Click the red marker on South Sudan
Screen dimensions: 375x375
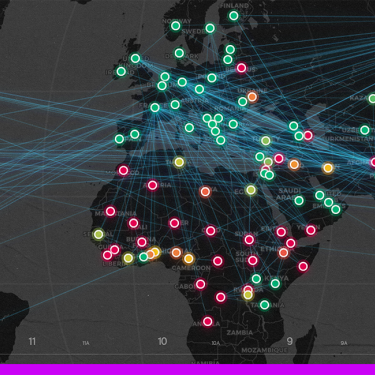pyautogui.click(x=253, y=260)
